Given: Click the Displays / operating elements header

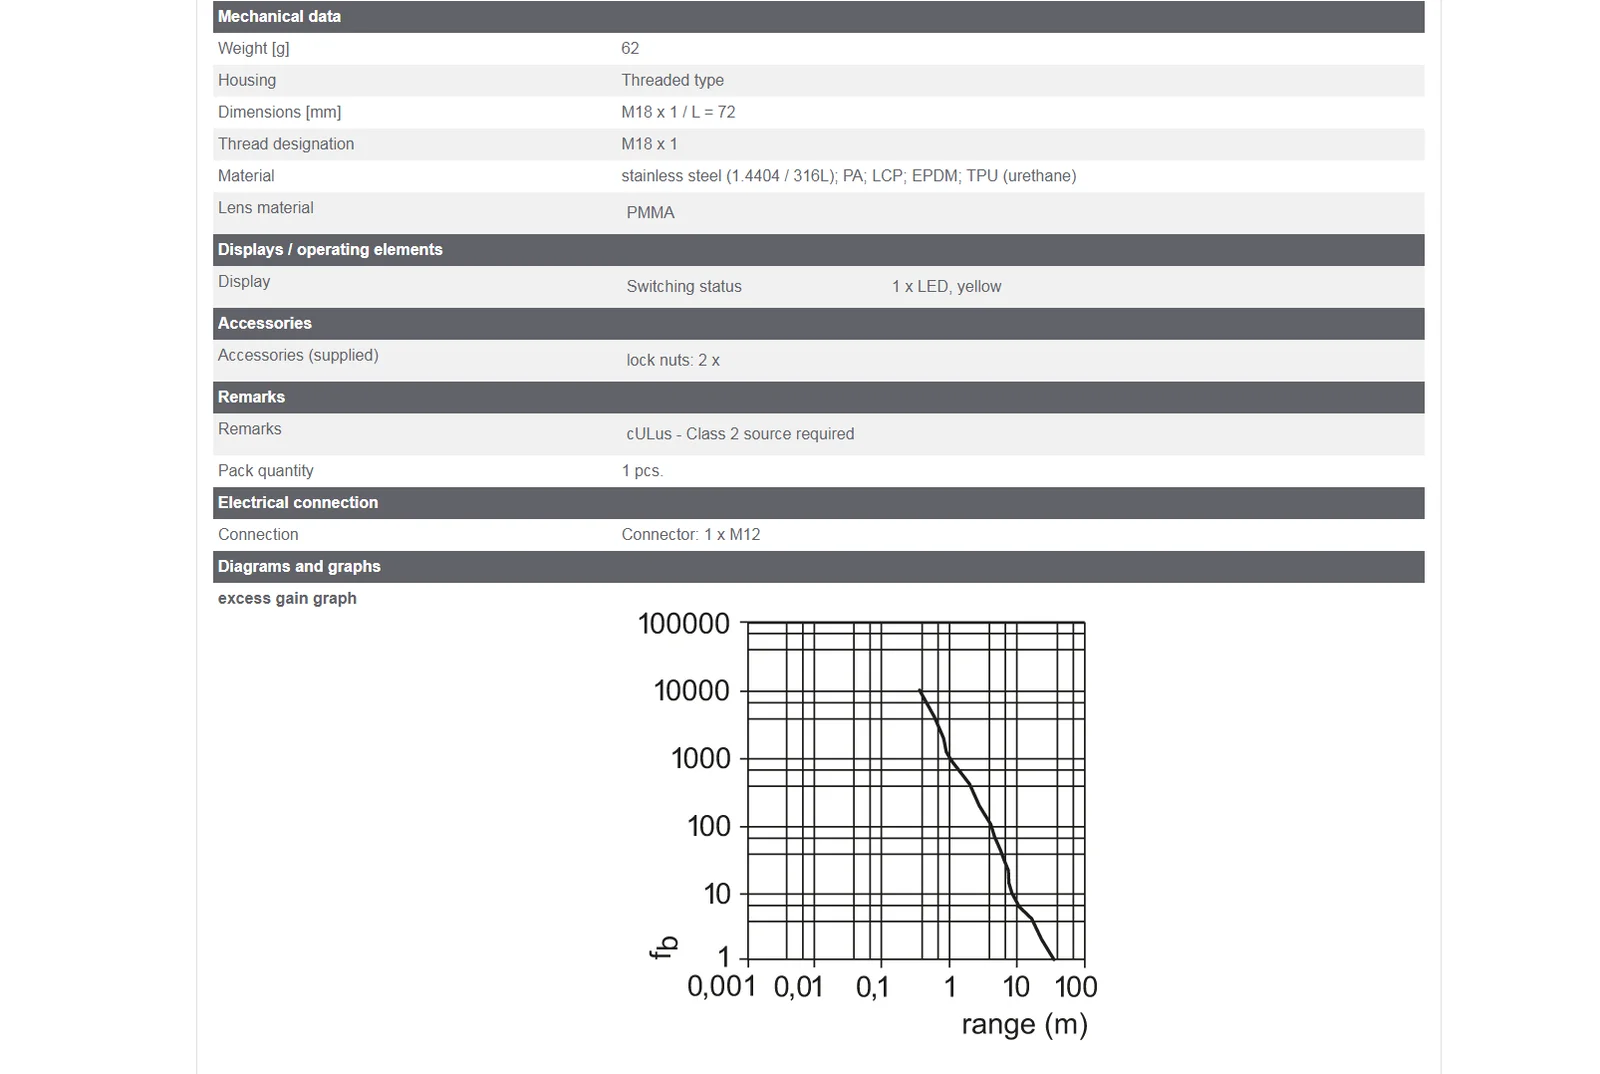Looking at the screenshot, I should (x=818, y=250).
